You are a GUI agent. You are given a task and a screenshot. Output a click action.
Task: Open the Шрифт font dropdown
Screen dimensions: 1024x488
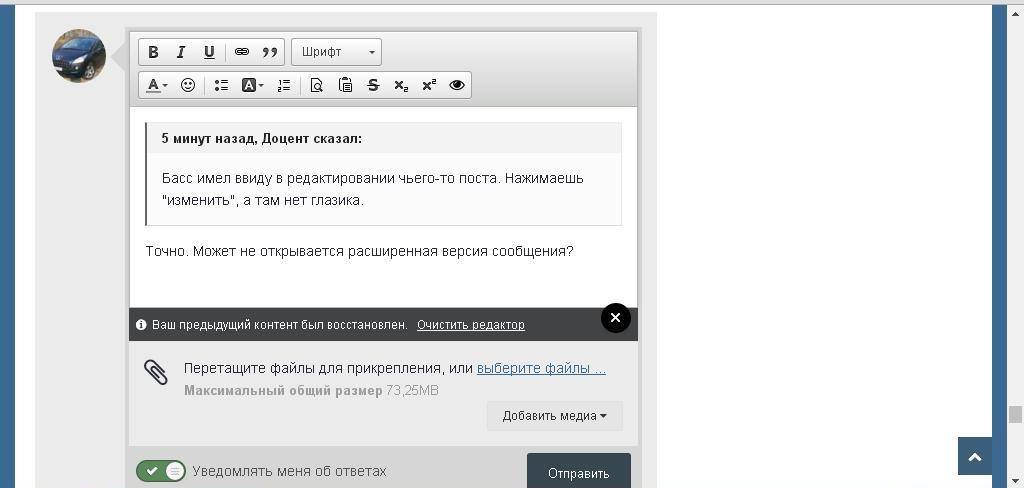[x=336, y=52]
